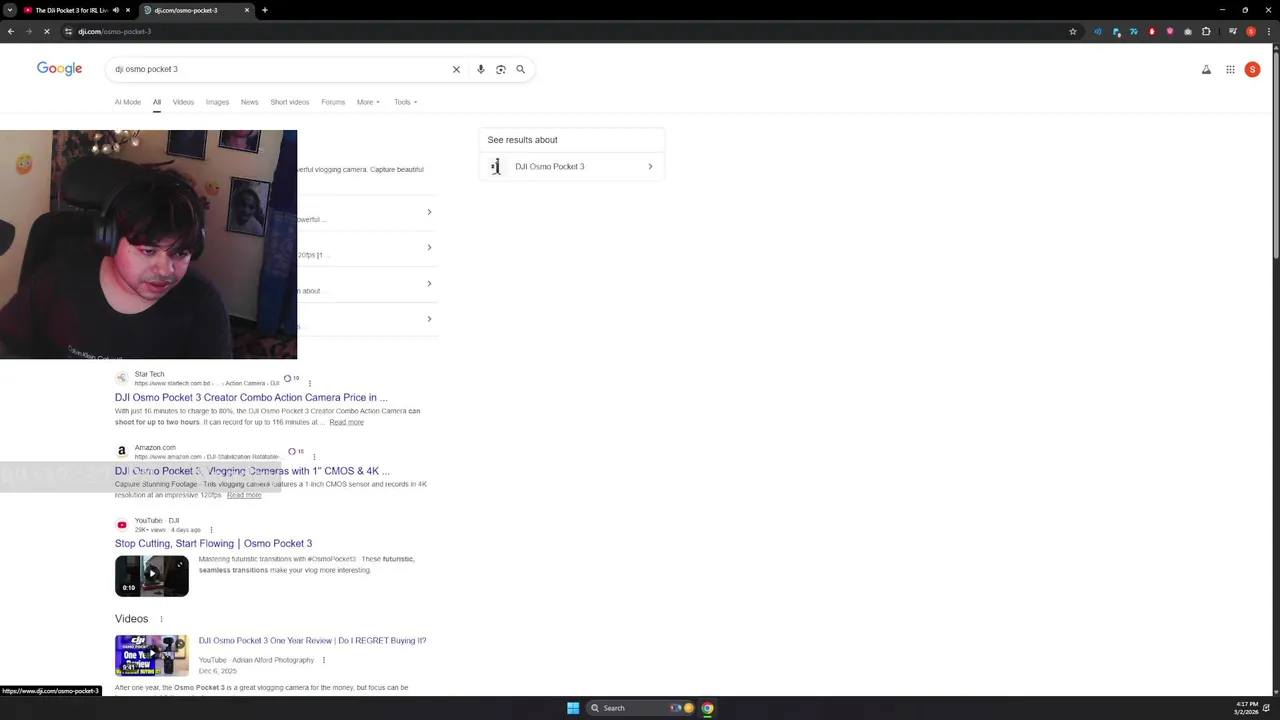Close the YouTube DJI Pocket 3 tab
The height and width of the screenshot is (720, 1280).
click(127, 10)
